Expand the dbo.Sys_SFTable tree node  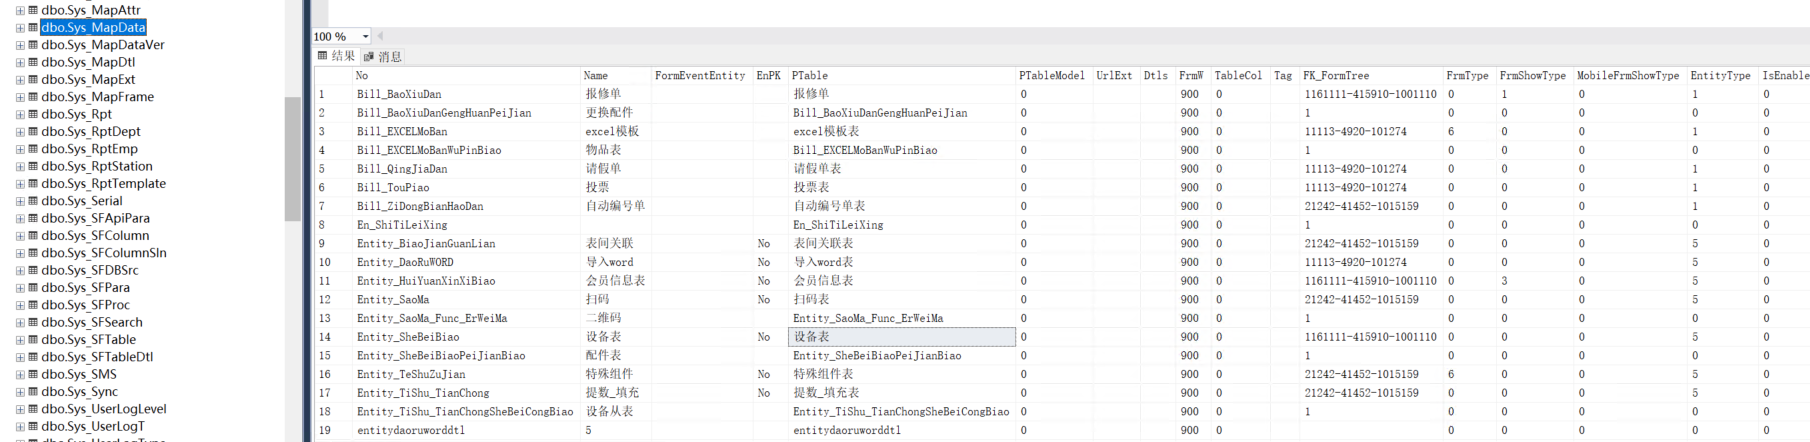coord(20,340)
